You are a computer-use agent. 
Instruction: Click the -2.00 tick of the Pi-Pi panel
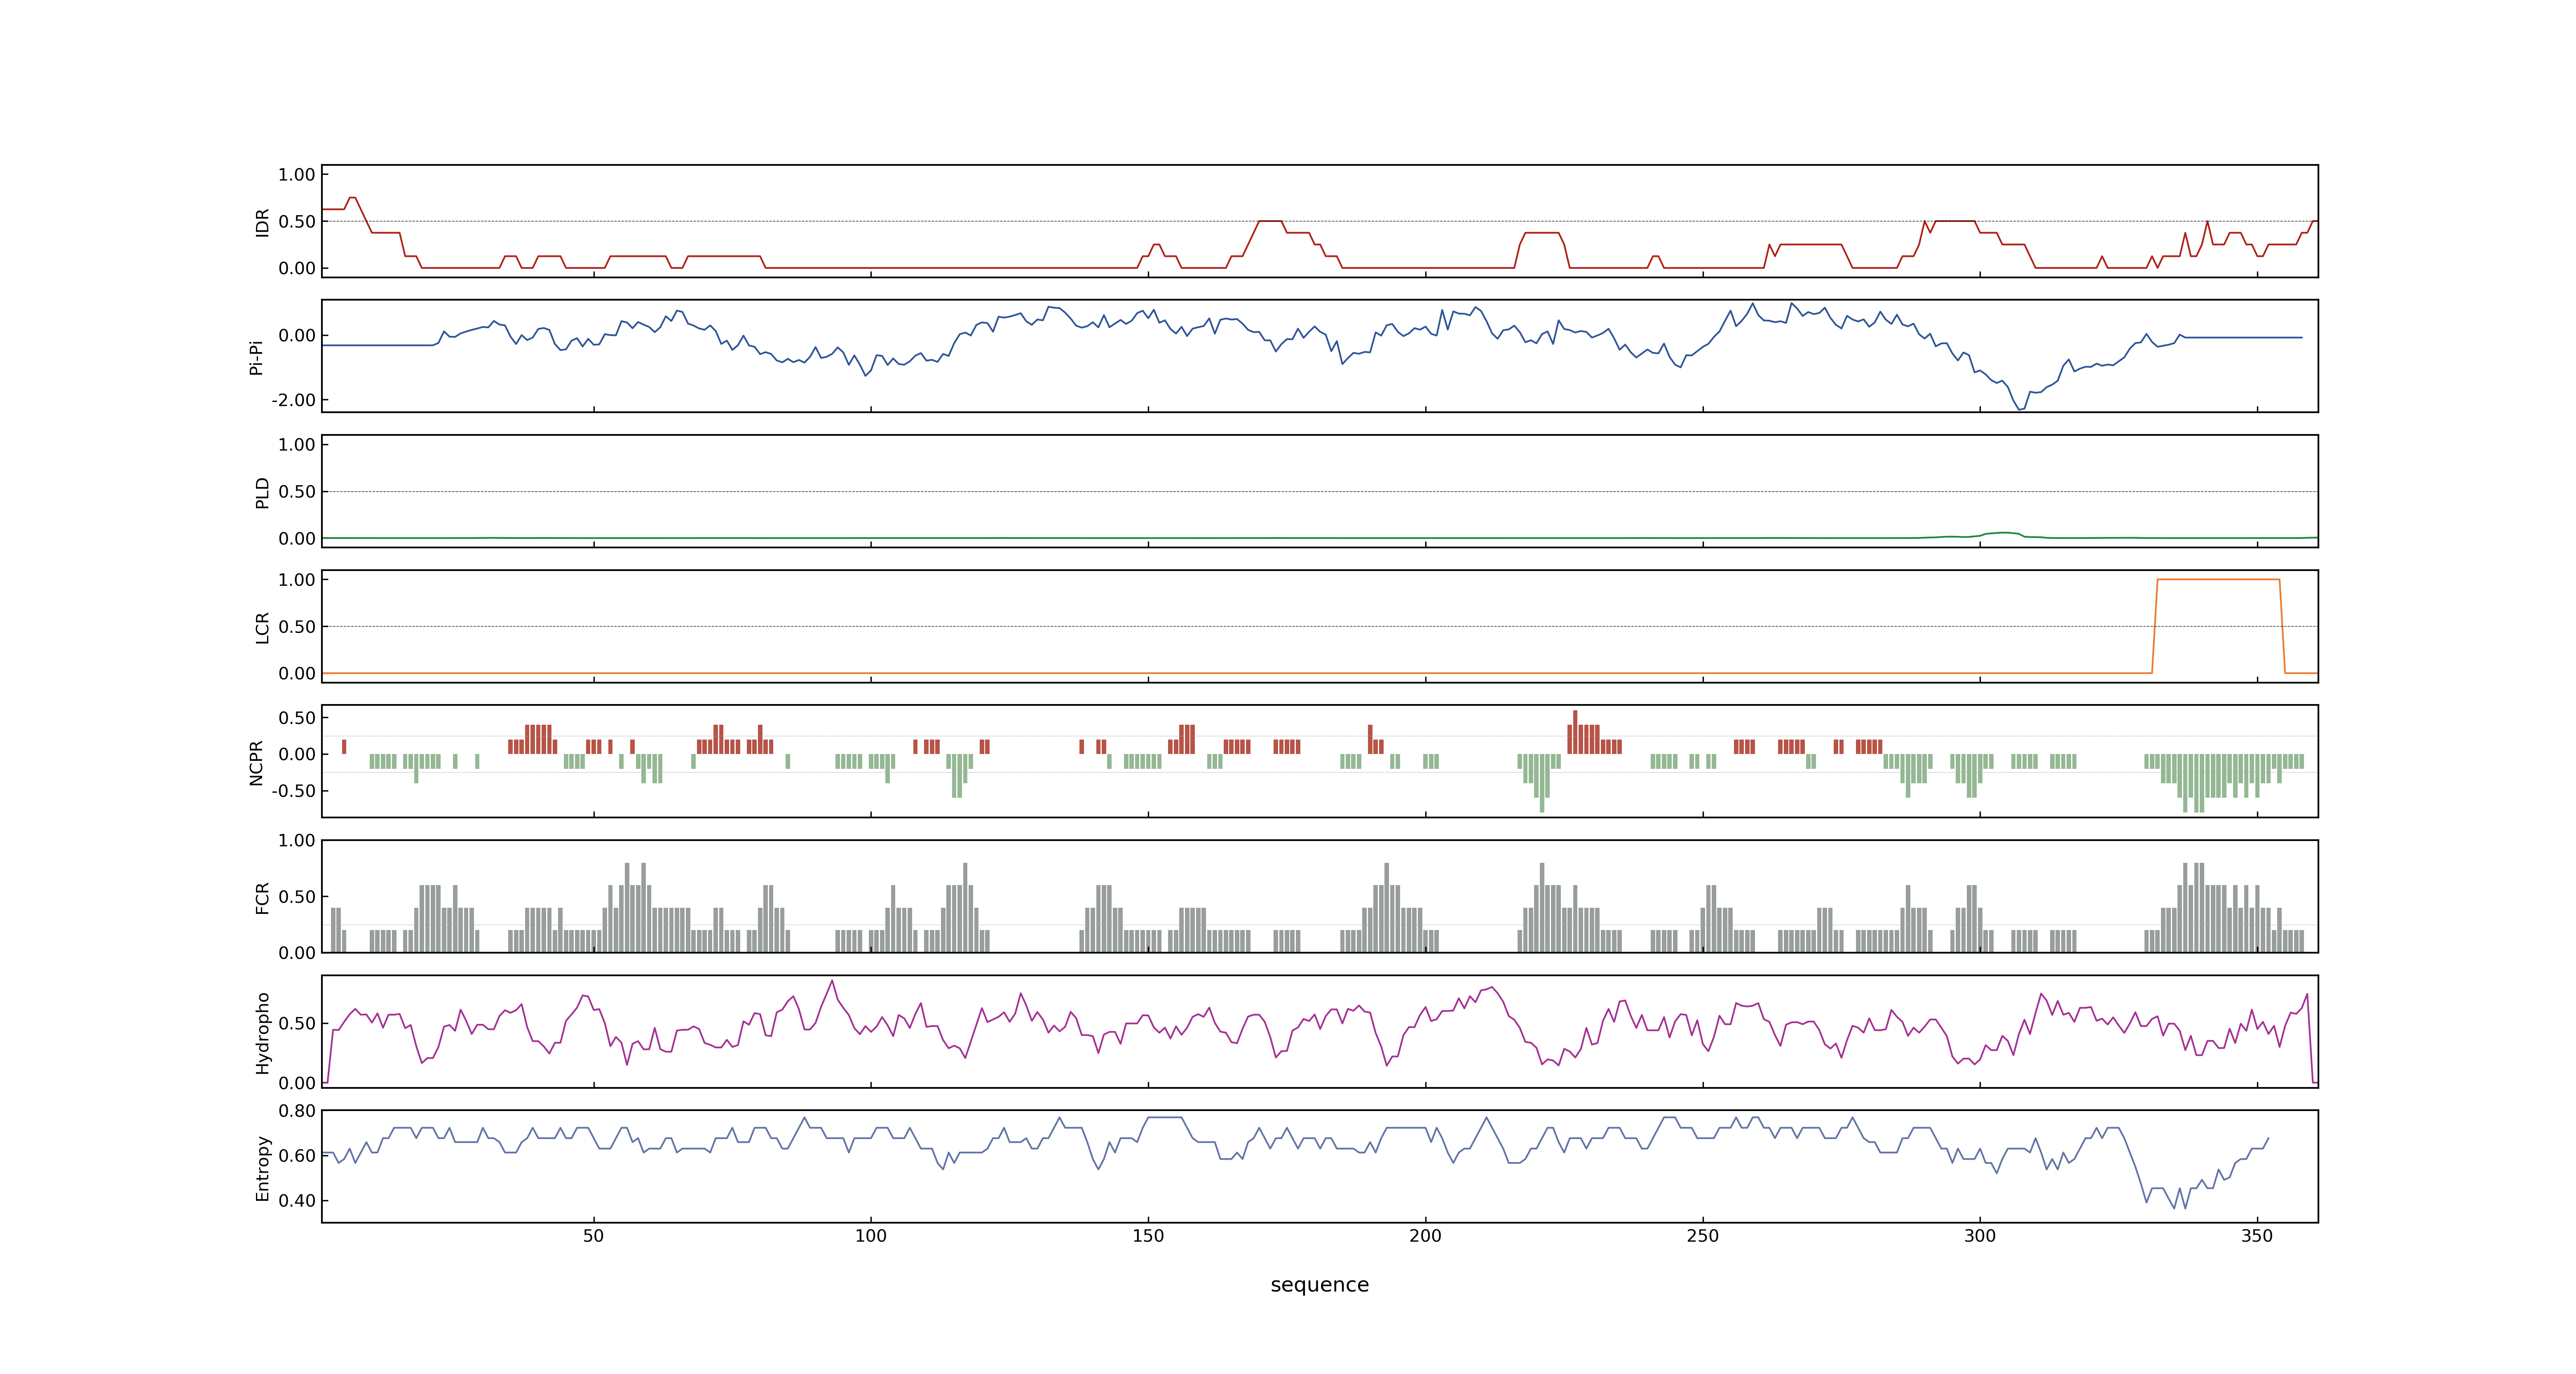(x=293, y=400)
